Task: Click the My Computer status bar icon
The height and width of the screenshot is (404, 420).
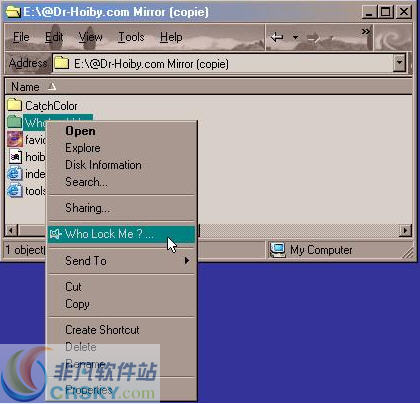Action: click(278, 250)
